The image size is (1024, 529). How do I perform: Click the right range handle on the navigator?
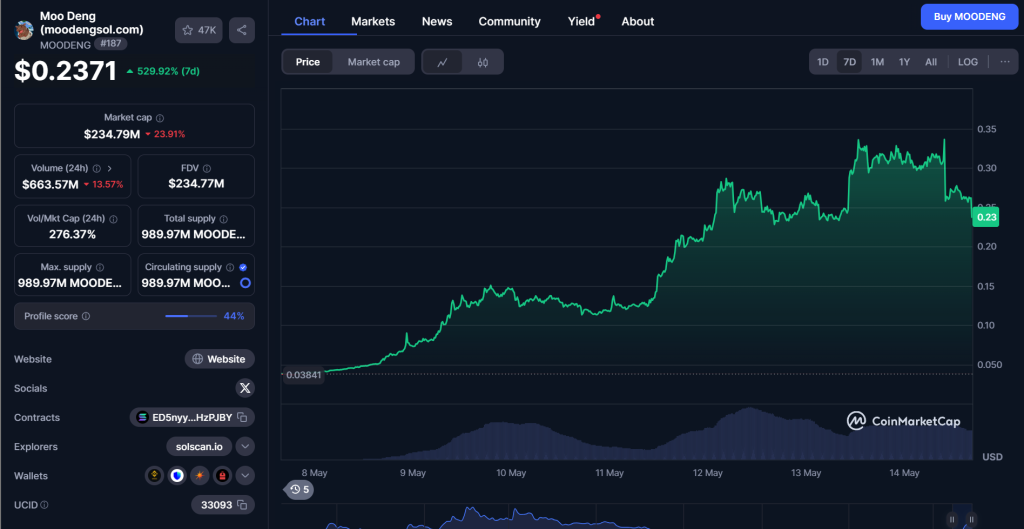point(972,520)
